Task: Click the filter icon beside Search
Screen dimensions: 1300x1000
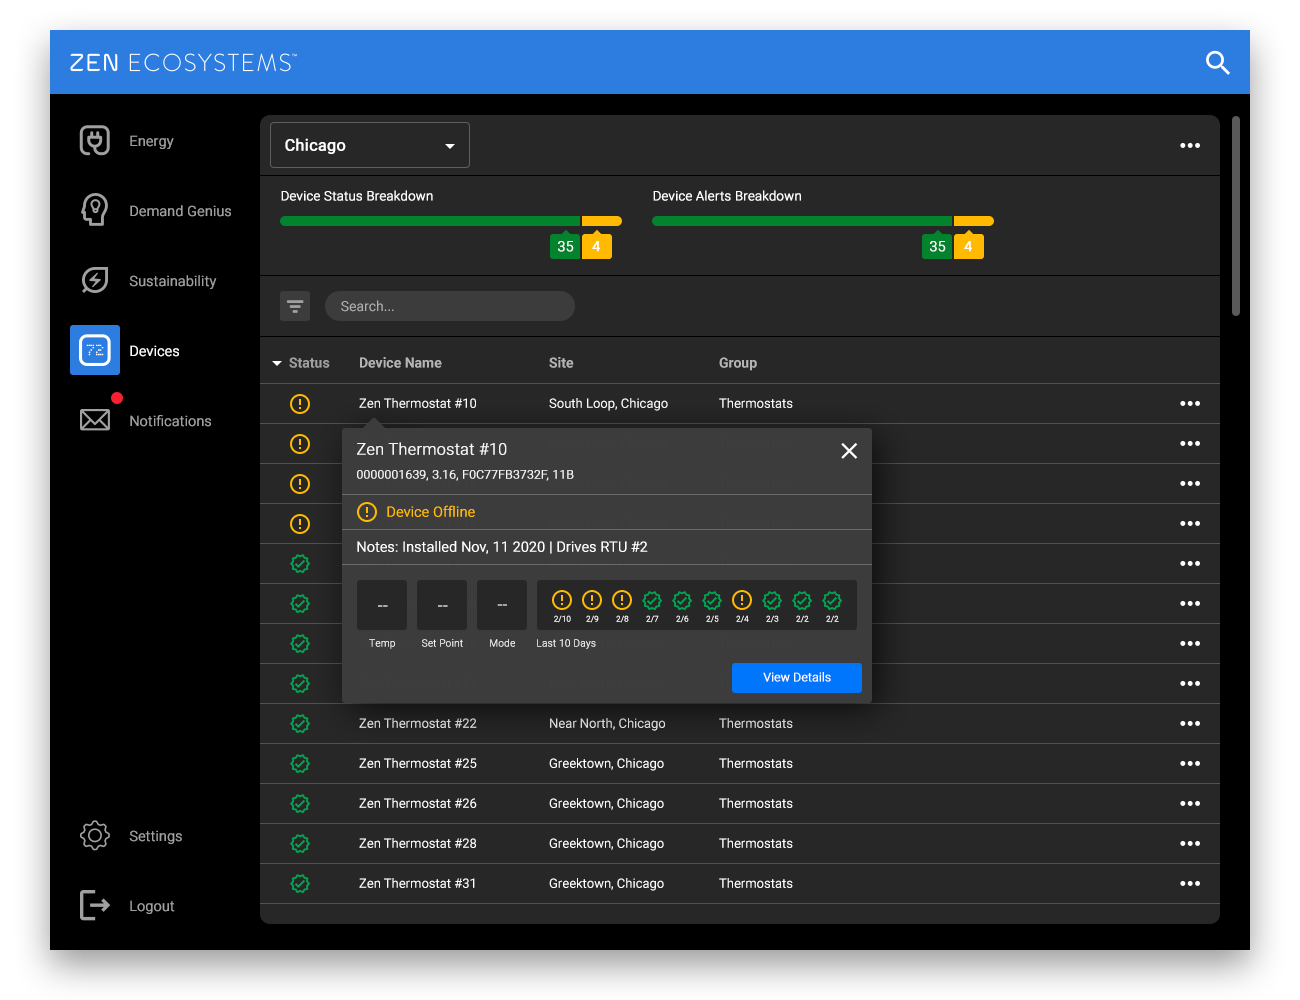Action: [295, 306]
